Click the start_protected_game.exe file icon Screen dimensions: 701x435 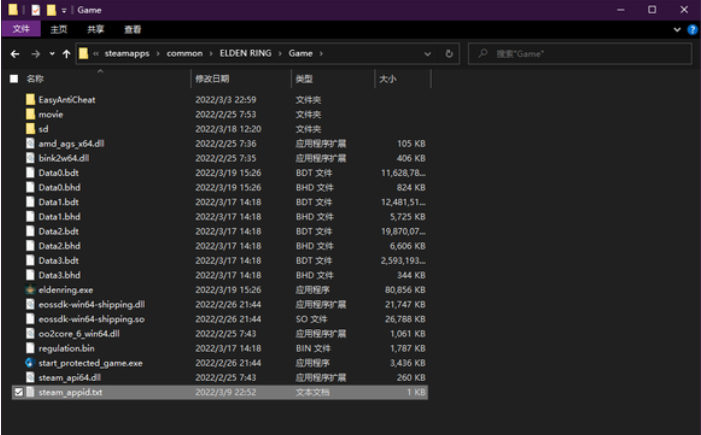pyautogui.click(x=30, y=363)
